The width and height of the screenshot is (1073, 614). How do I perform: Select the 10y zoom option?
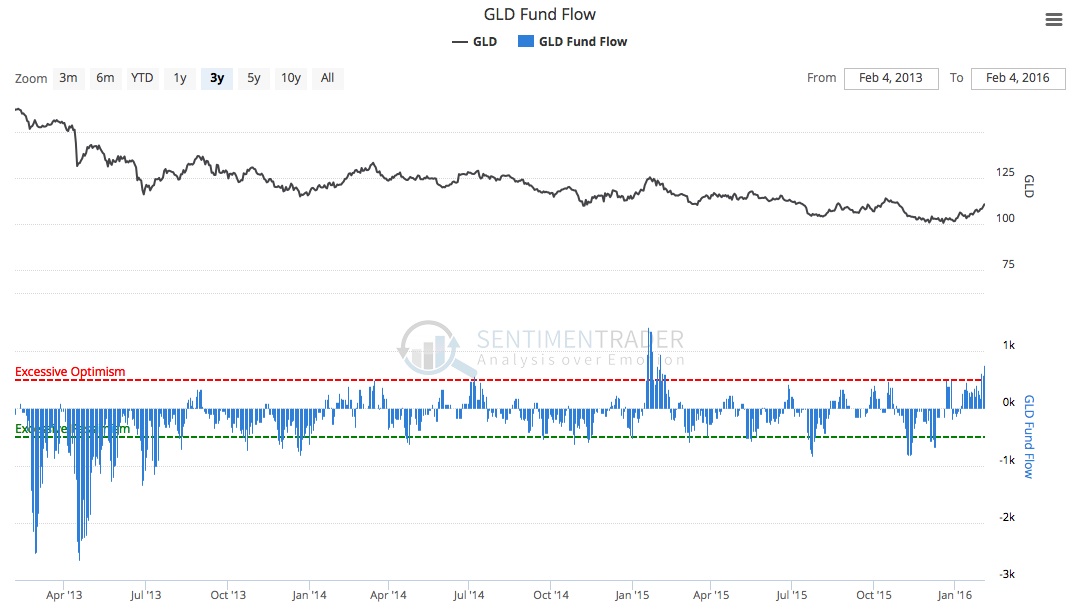(291, 78)
